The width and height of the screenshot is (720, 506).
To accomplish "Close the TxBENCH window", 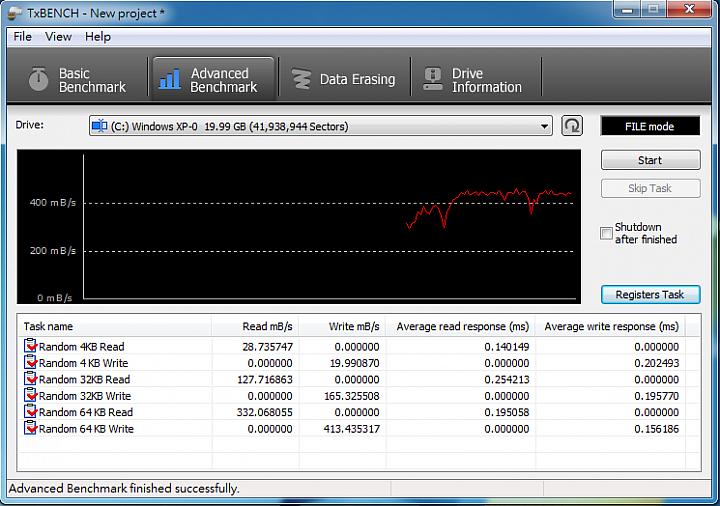I will click(x=689, y=9).
